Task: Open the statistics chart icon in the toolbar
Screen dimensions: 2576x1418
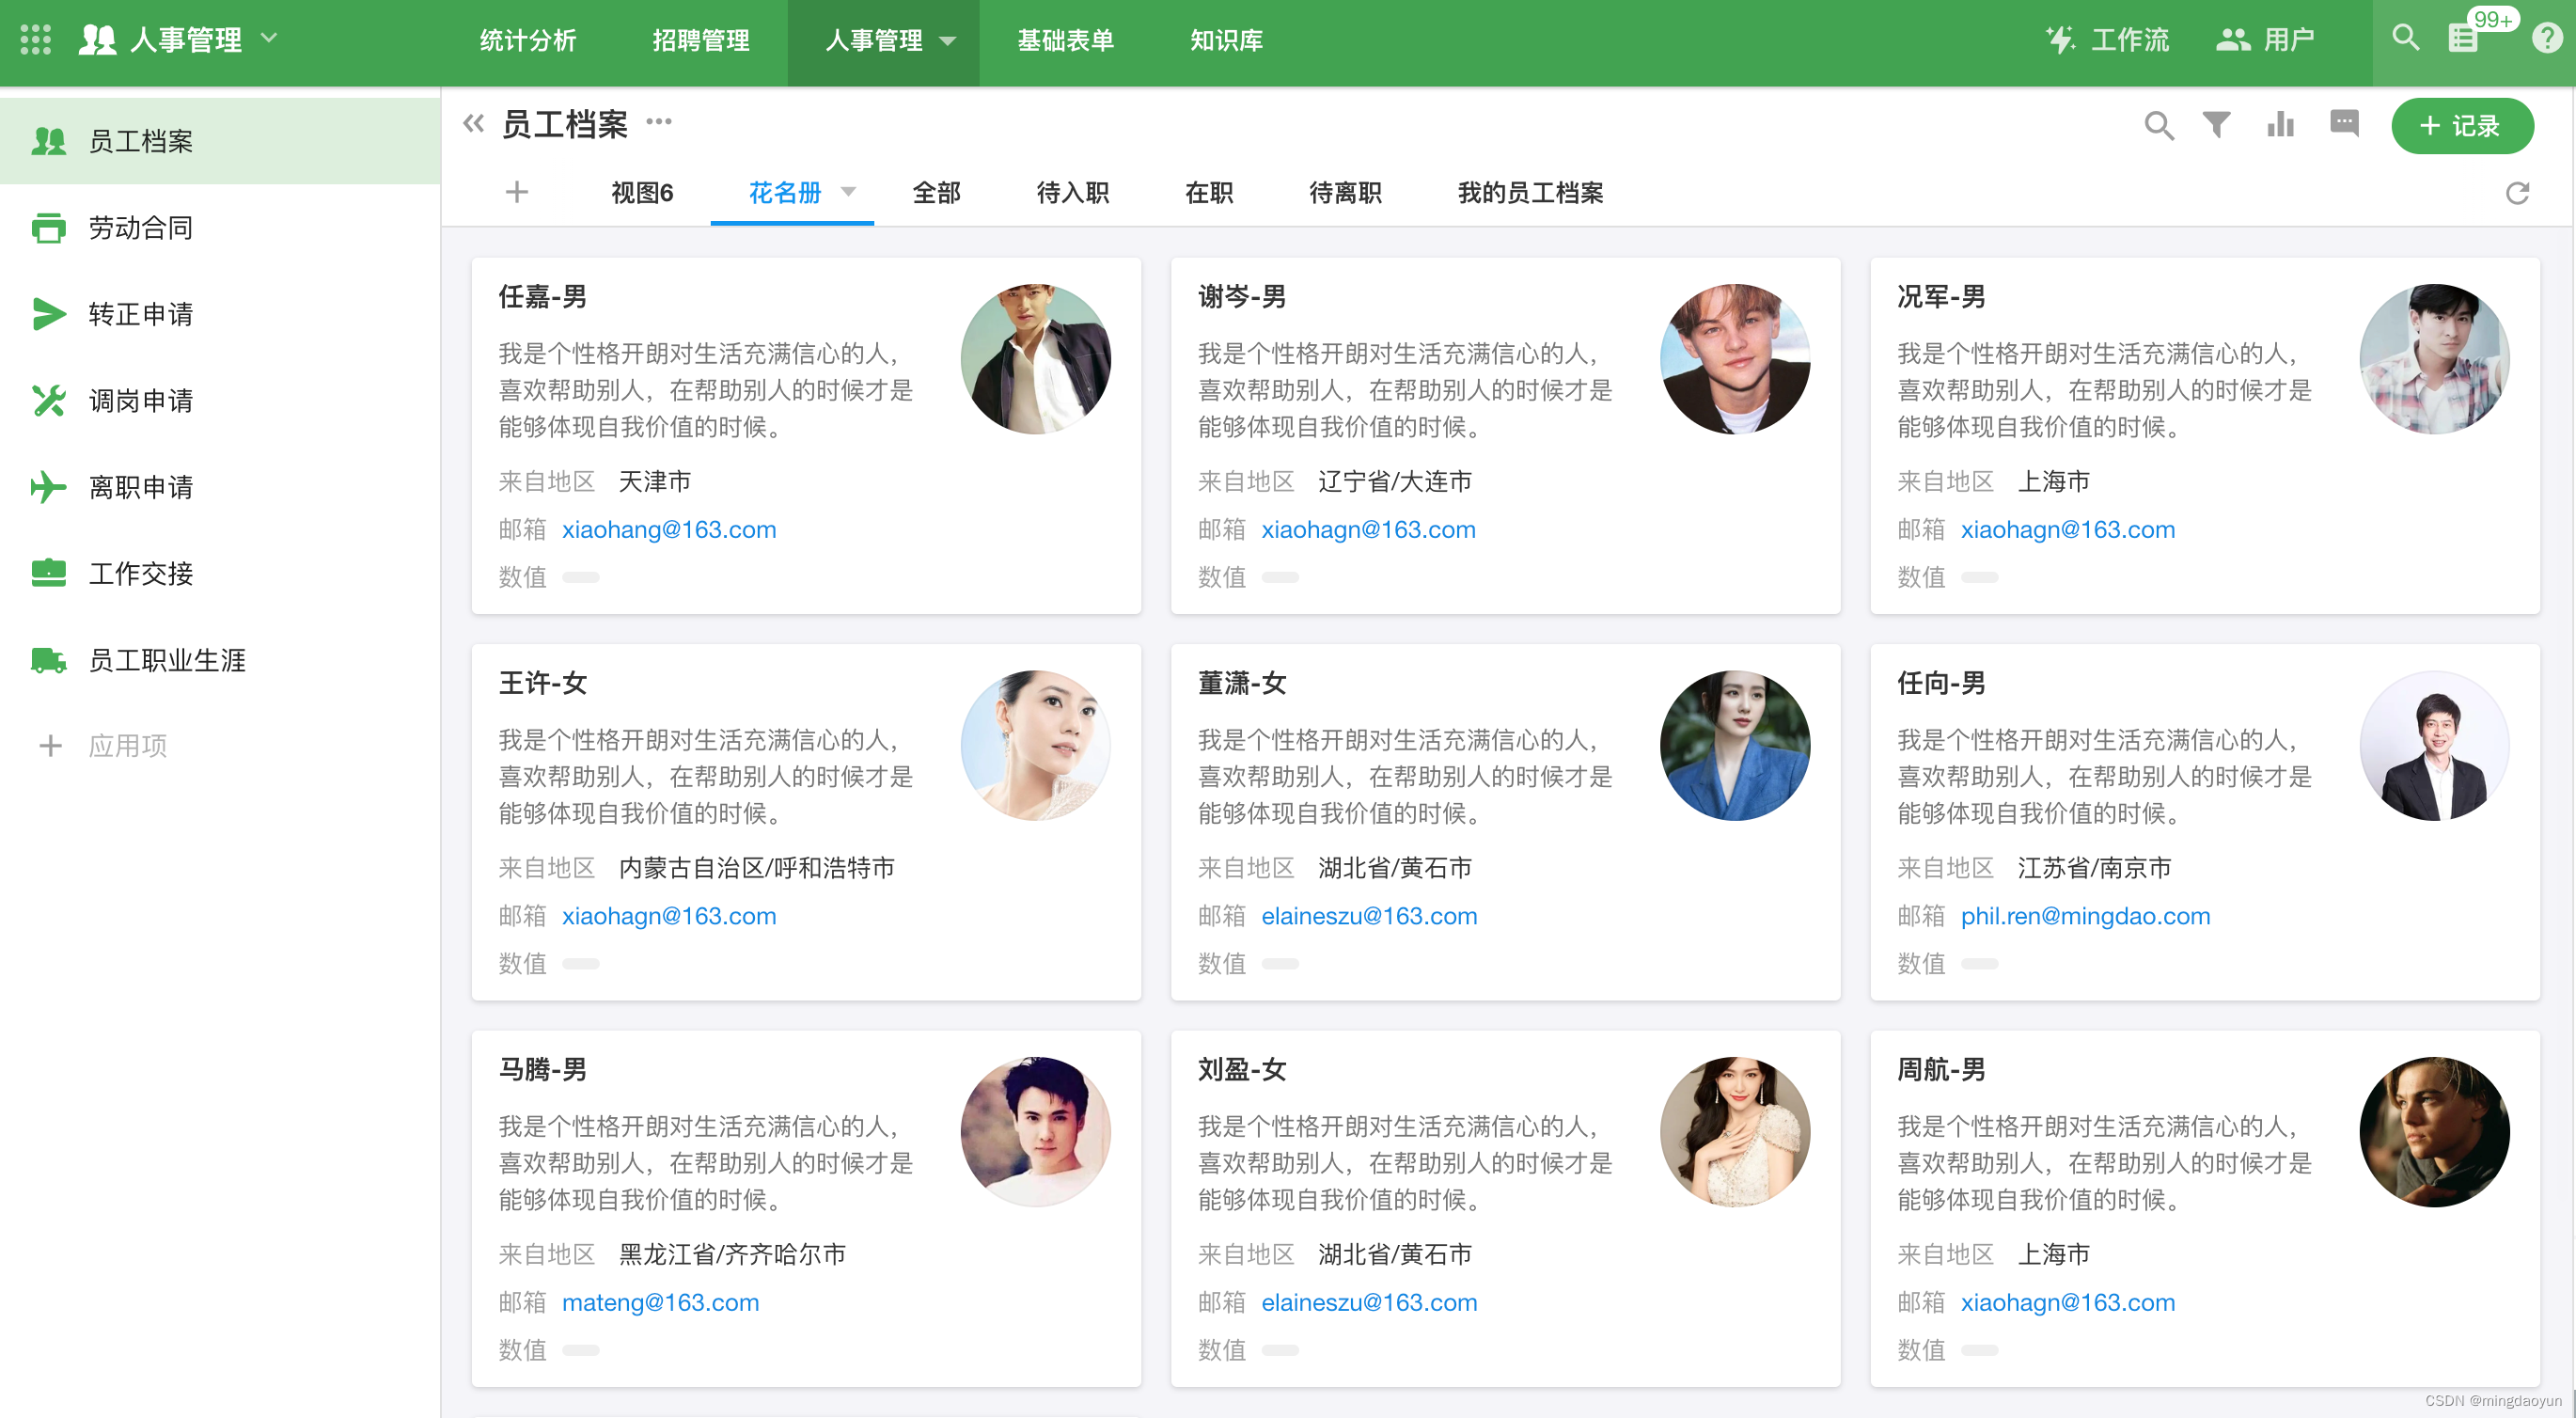Action: pyautogui.click(x=2280, y=125)
